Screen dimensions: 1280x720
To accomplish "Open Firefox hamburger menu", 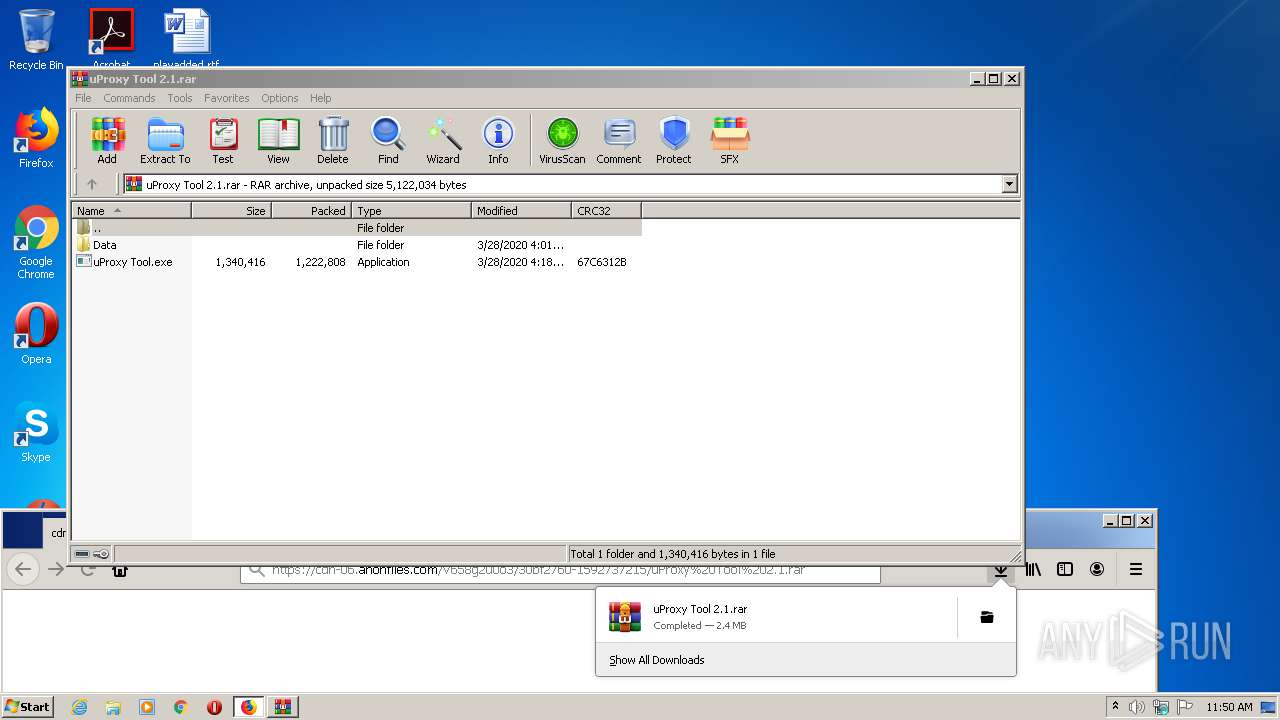I will tap(1136, 569).
